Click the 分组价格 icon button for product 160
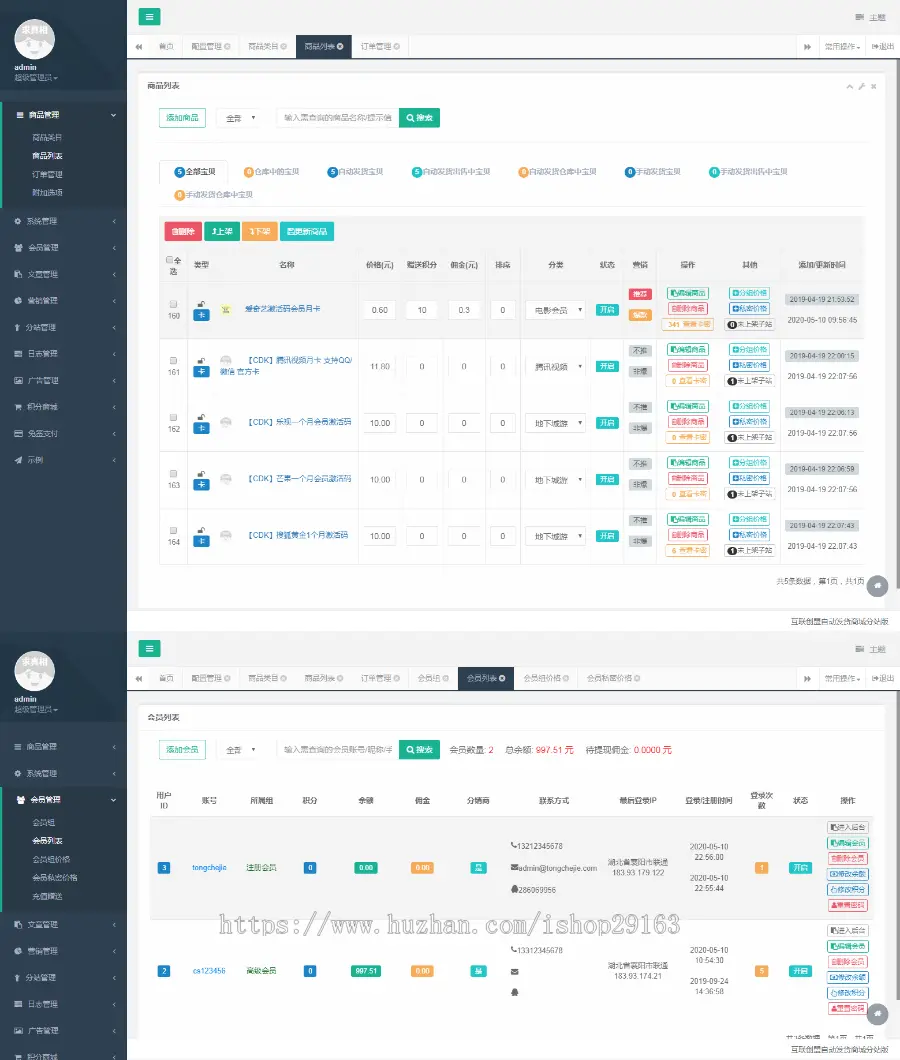This screenshot has height=1060, width=900. click(749, 293)
